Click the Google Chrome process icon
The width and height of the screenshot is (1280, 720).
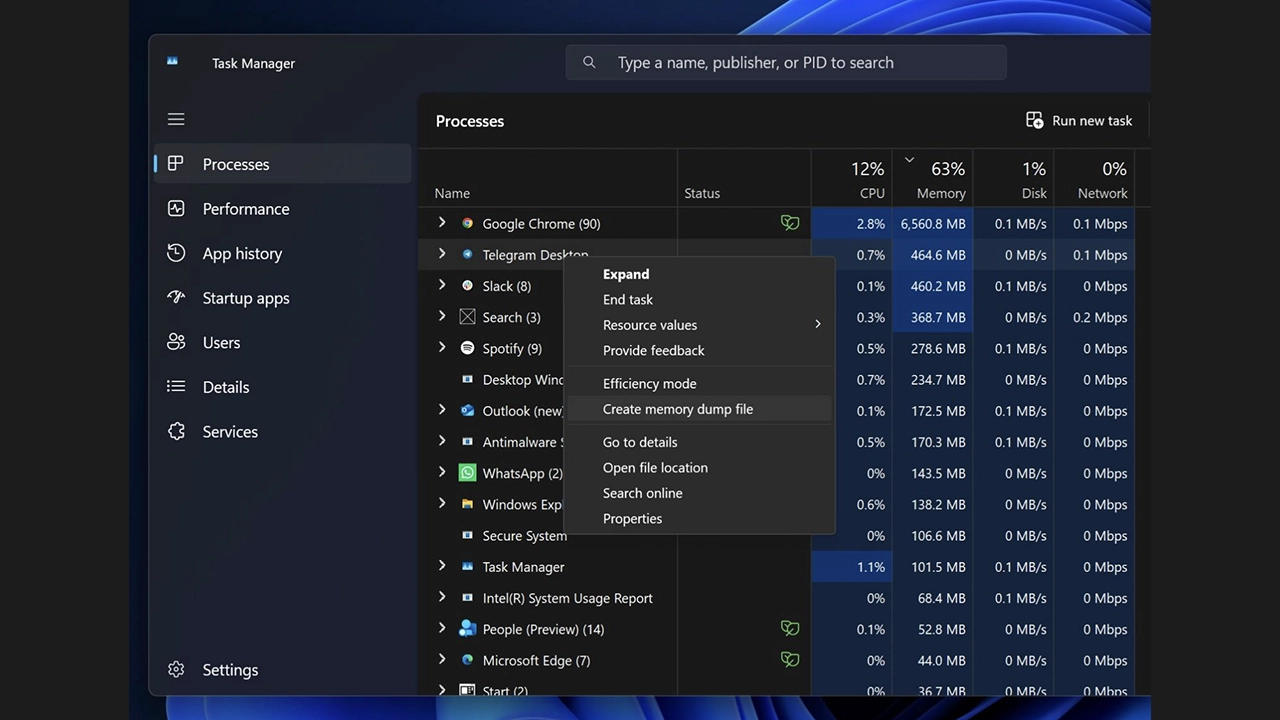coord(467,223)
